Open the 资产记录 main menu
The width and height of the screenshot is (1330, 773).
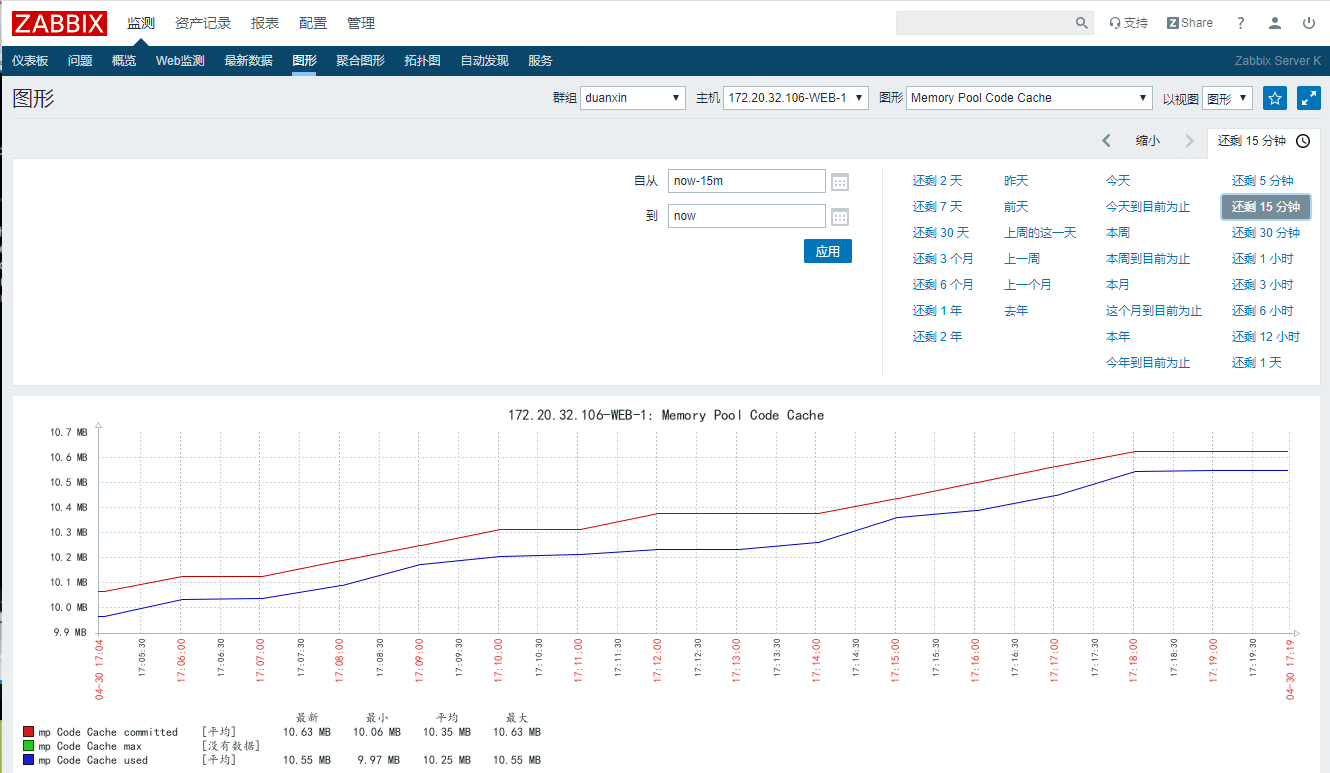coord(203,23)
